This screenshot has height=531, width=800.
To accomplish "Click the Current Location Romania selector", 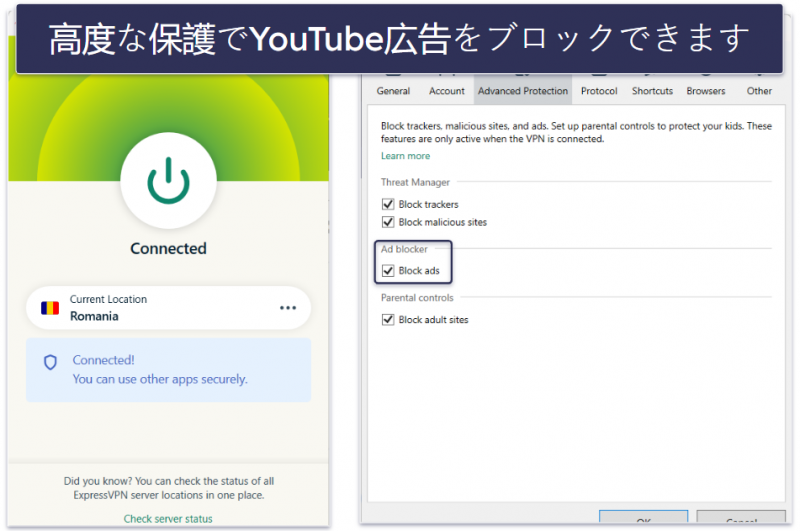I will tap(168, 308).
